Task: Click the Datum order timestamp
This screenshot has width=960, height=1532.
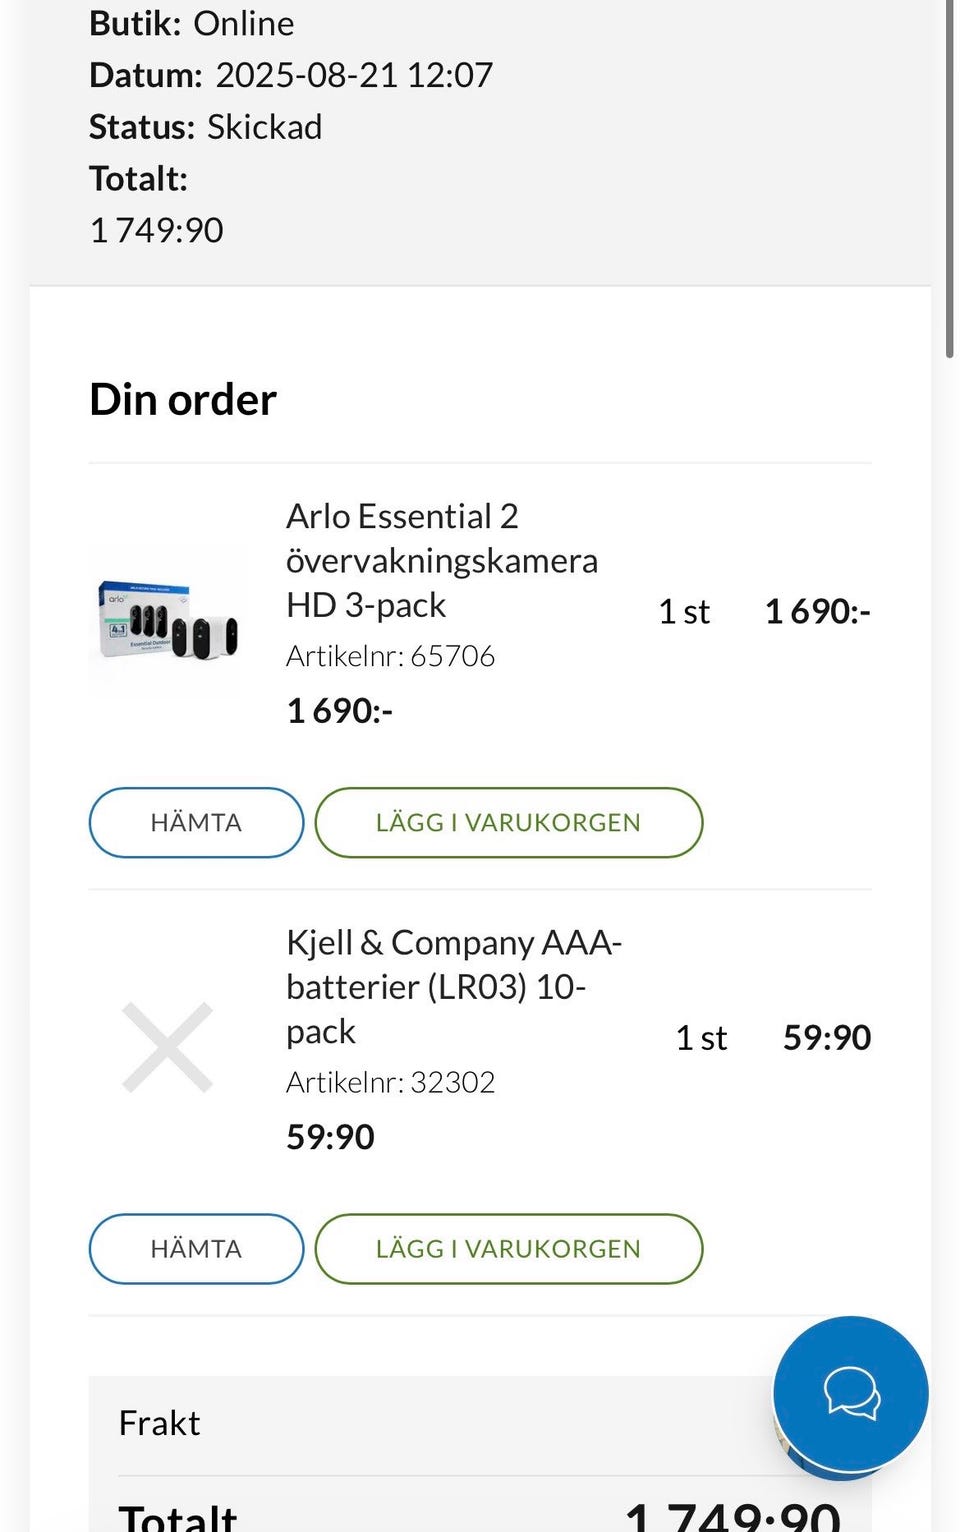Action: [x=291, y=75]
